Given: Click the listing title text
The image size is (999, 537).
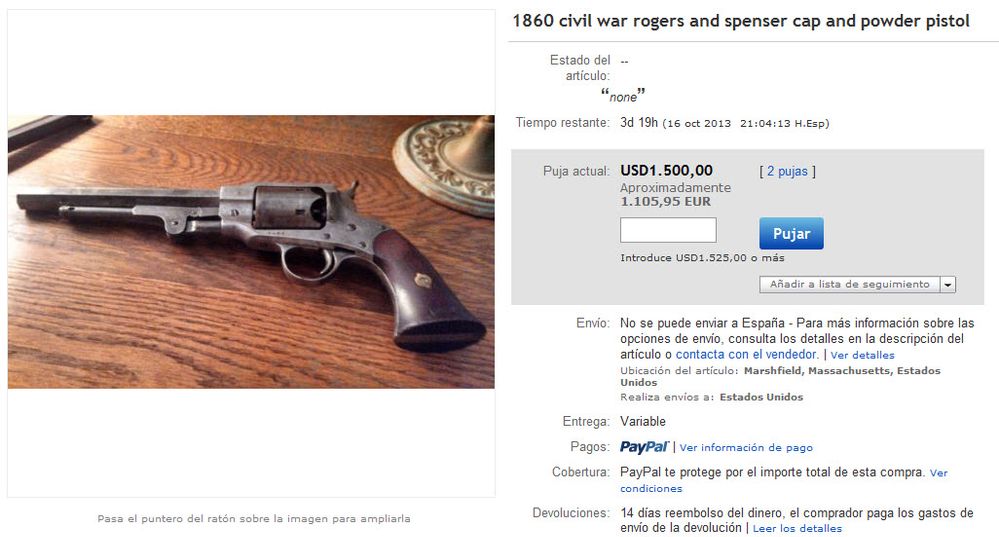Looking at the screenshot, I should point(741,21).
